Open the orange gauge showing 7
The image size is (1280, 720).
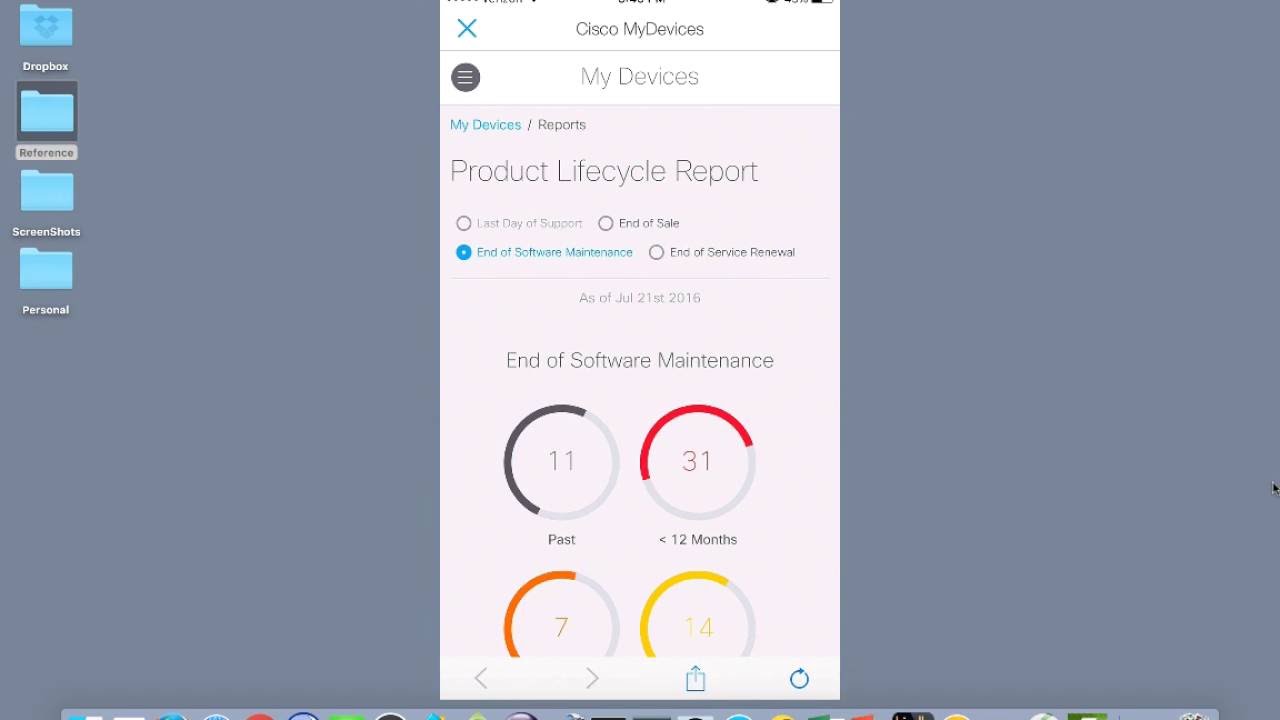(561, 615)
